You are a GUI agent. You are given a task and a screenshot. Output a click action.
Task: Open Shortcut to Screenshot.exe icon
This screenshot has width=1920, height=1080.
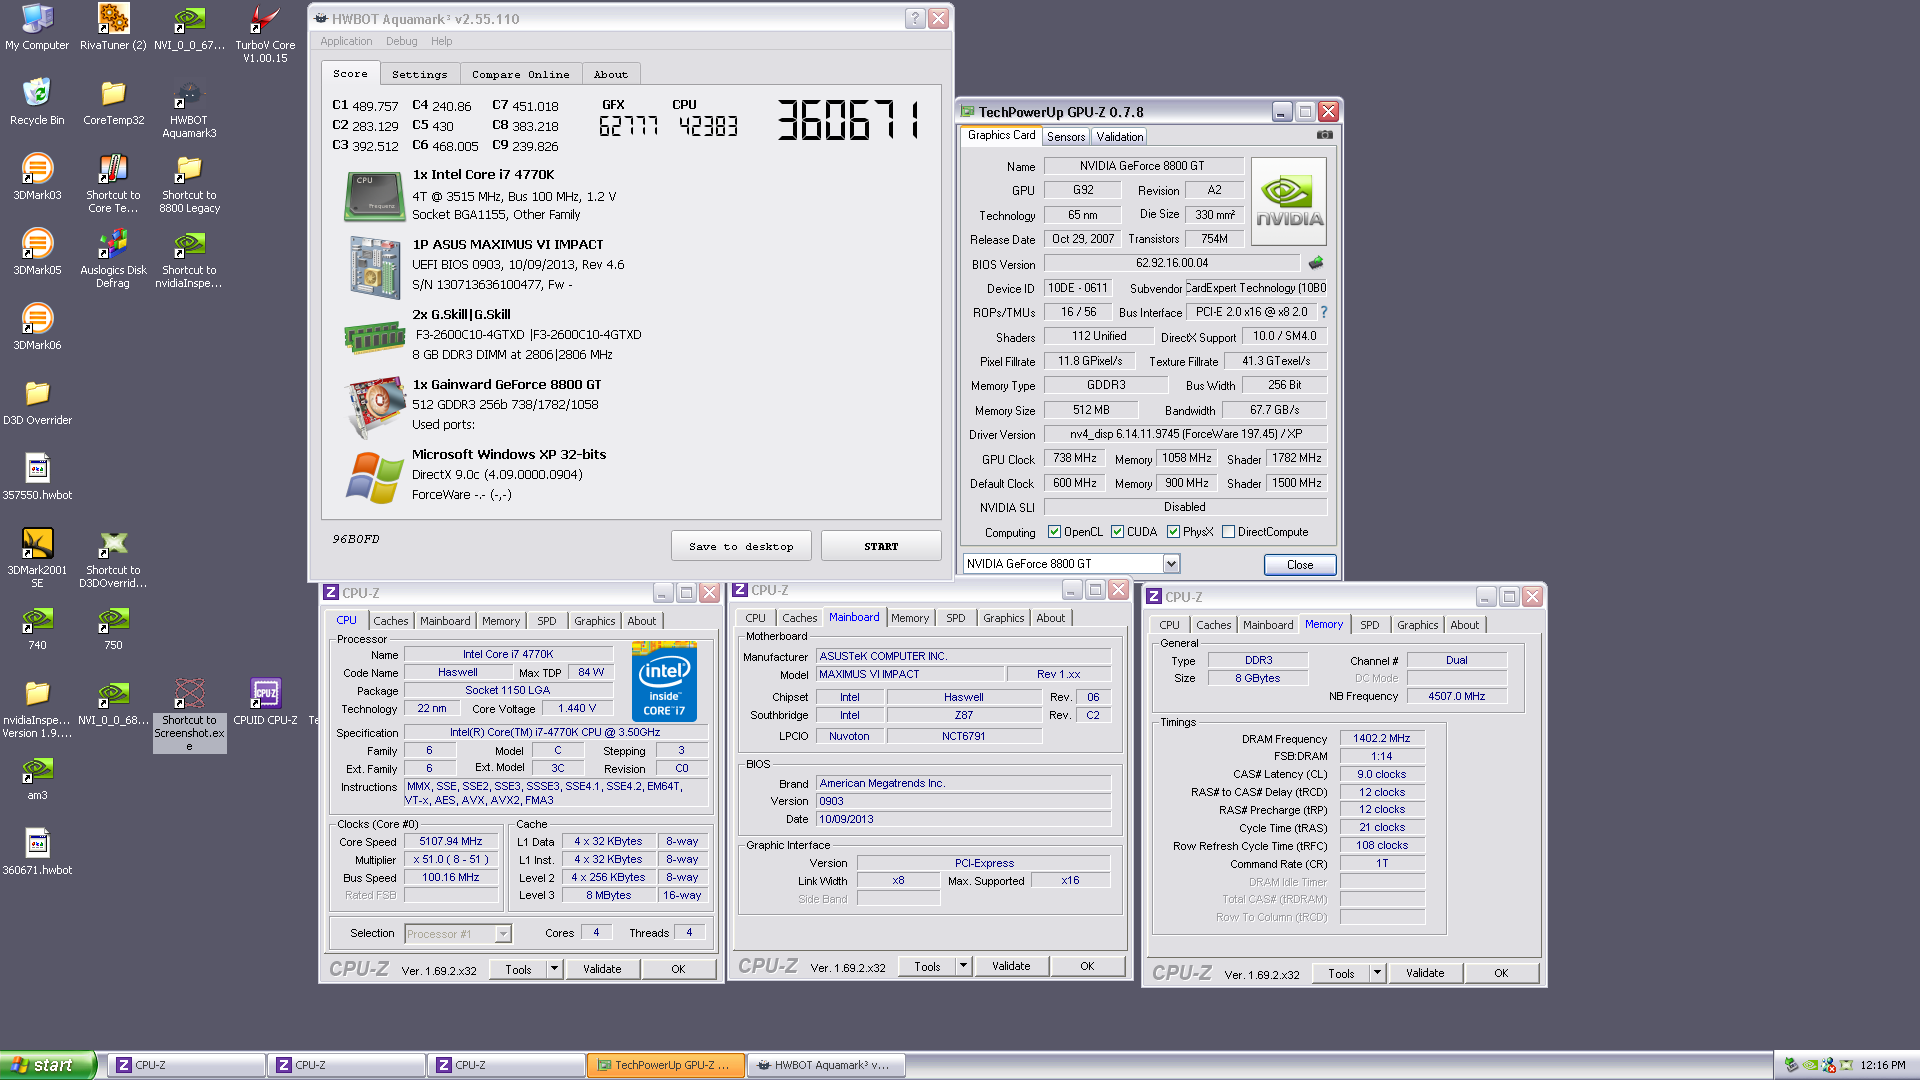pyautogui.click(x=189, y=714)
